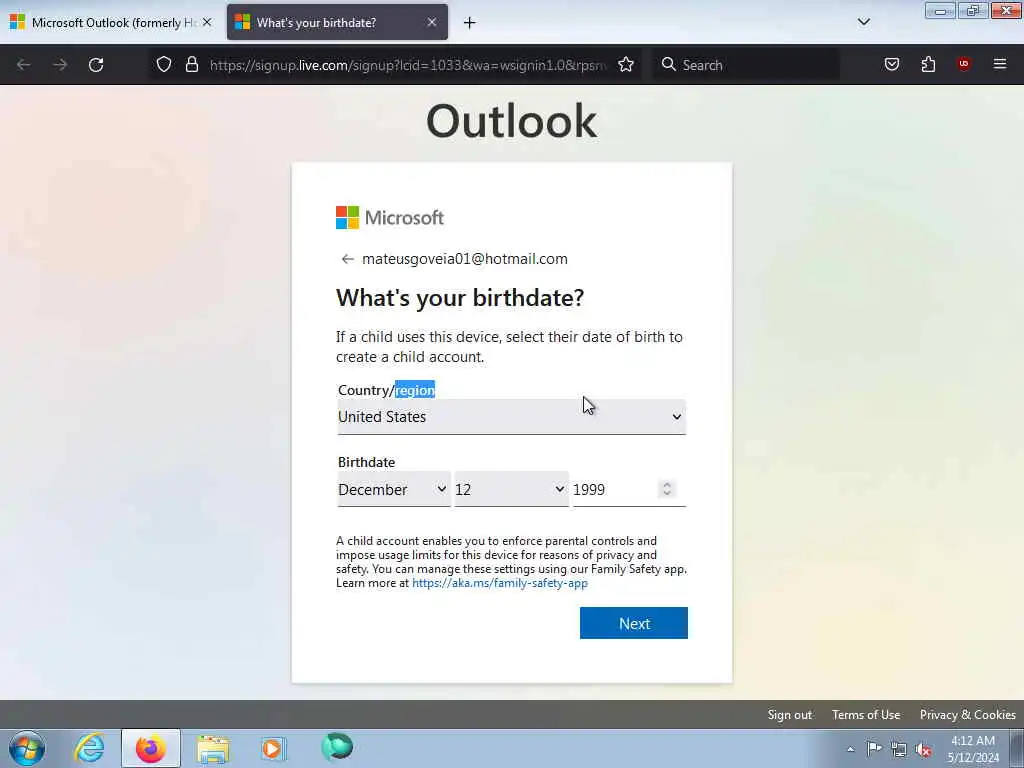Bookmark this page with the star icon
The width and height of the screenshot is (1024, 768).
click(626, 65)
